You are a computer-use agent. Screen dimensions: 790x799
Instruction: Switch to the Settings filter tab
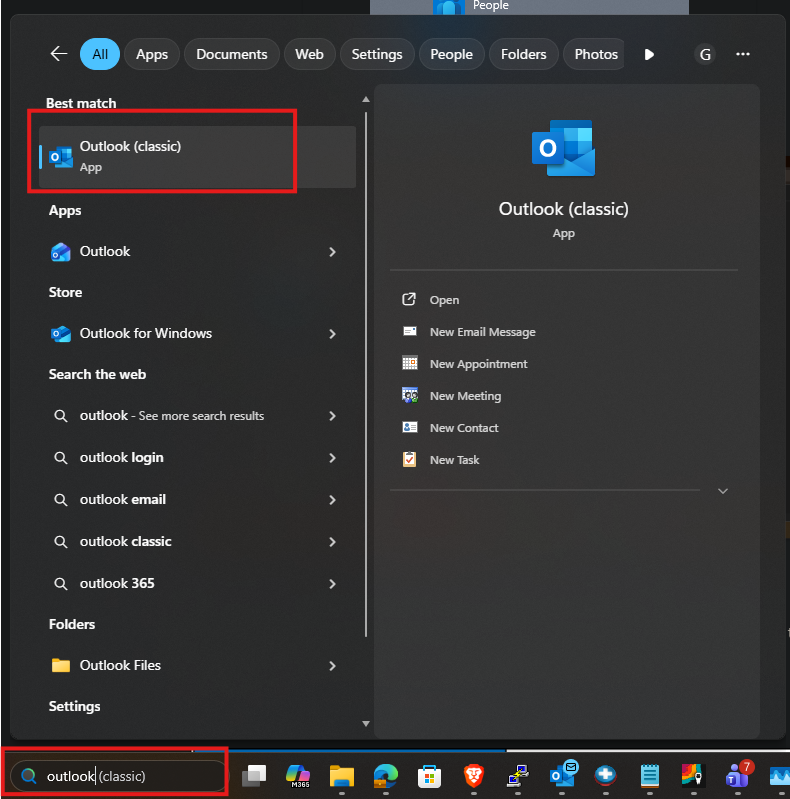(377, 54)
